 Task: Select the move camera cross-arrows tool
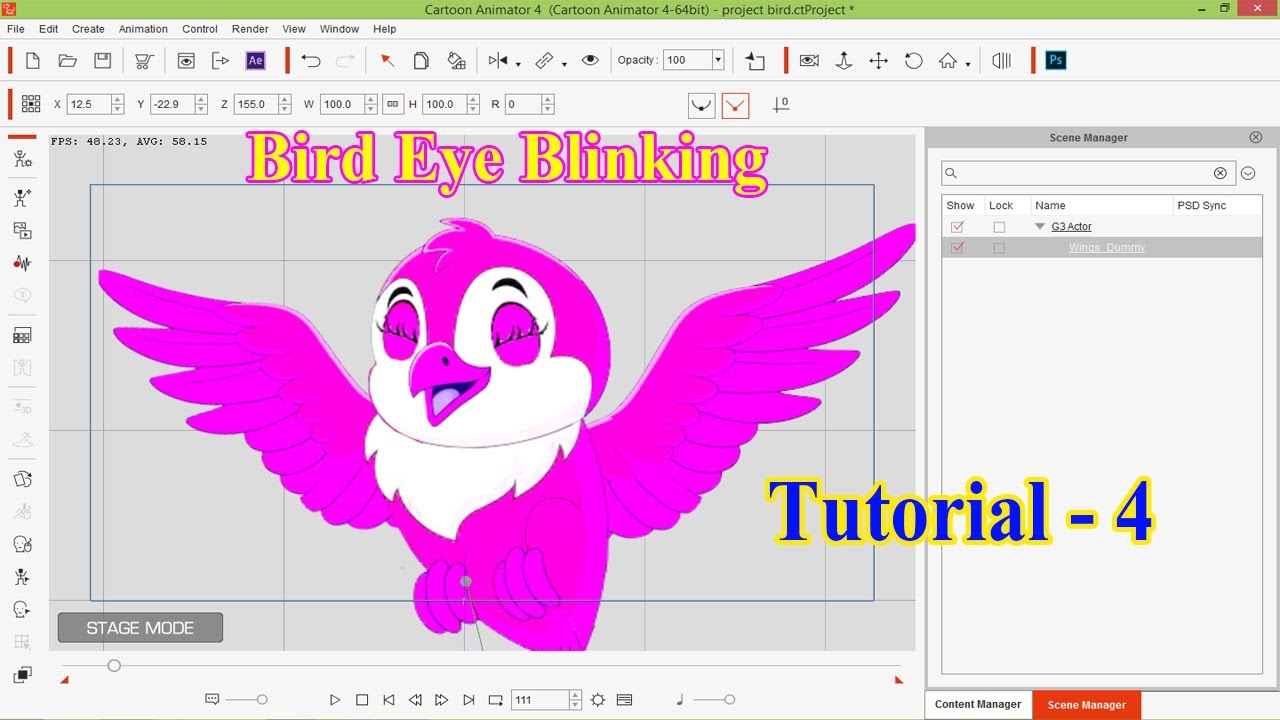(x=879, y=61)
